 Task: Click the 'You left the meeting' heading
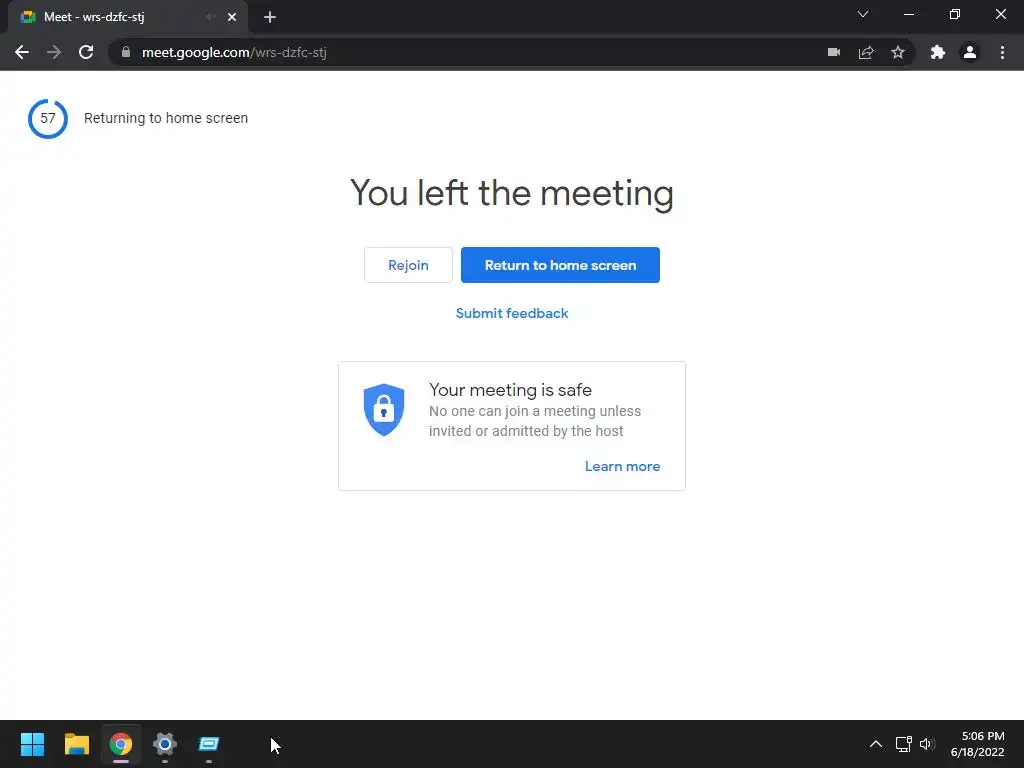click(512, 193)
